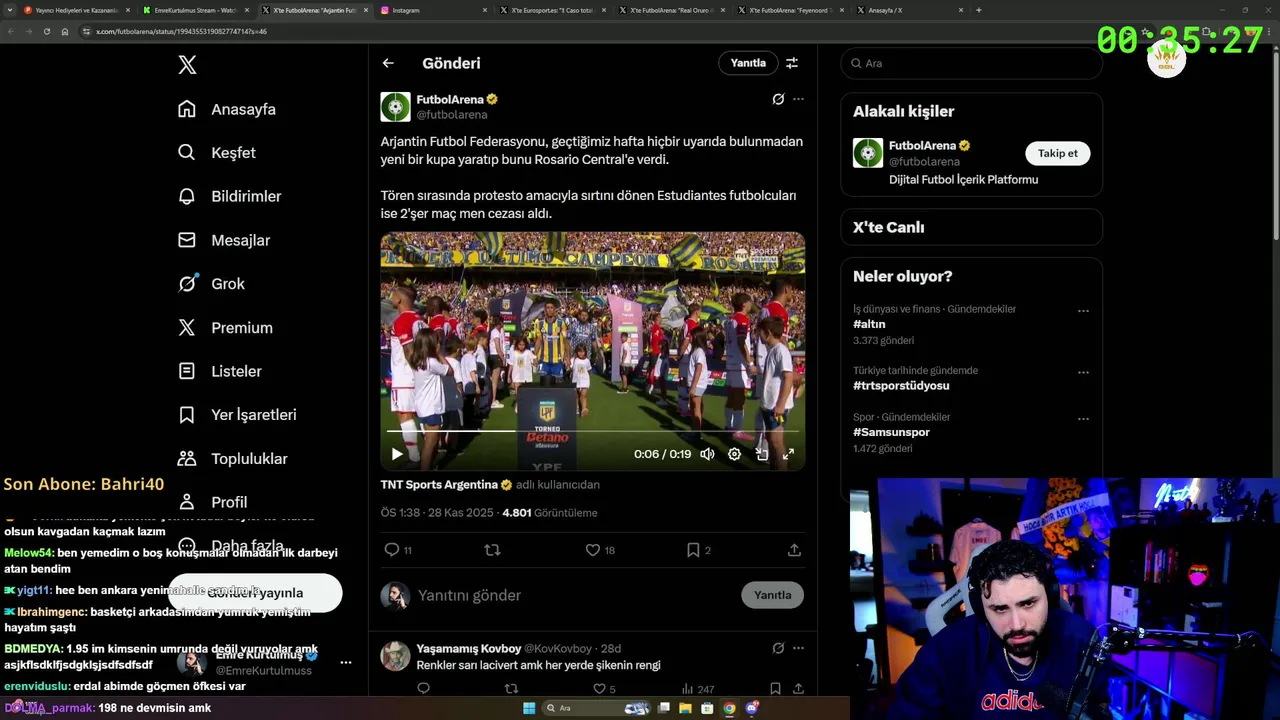Click the Ara search box on X
This screenshot has width=1280, height=720.
click(x=971, y=63)
